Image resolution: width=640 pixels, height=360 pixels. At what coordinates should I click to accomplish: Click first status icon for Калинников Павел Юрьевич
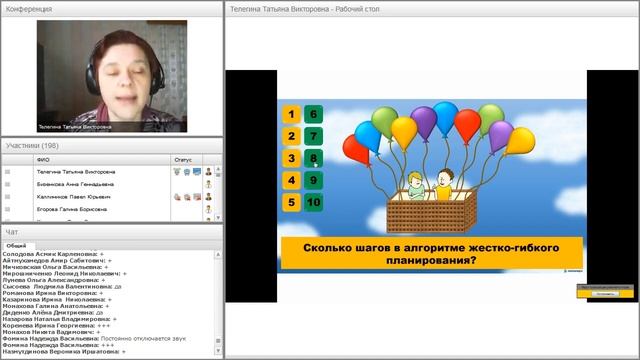tap(177, 197)
